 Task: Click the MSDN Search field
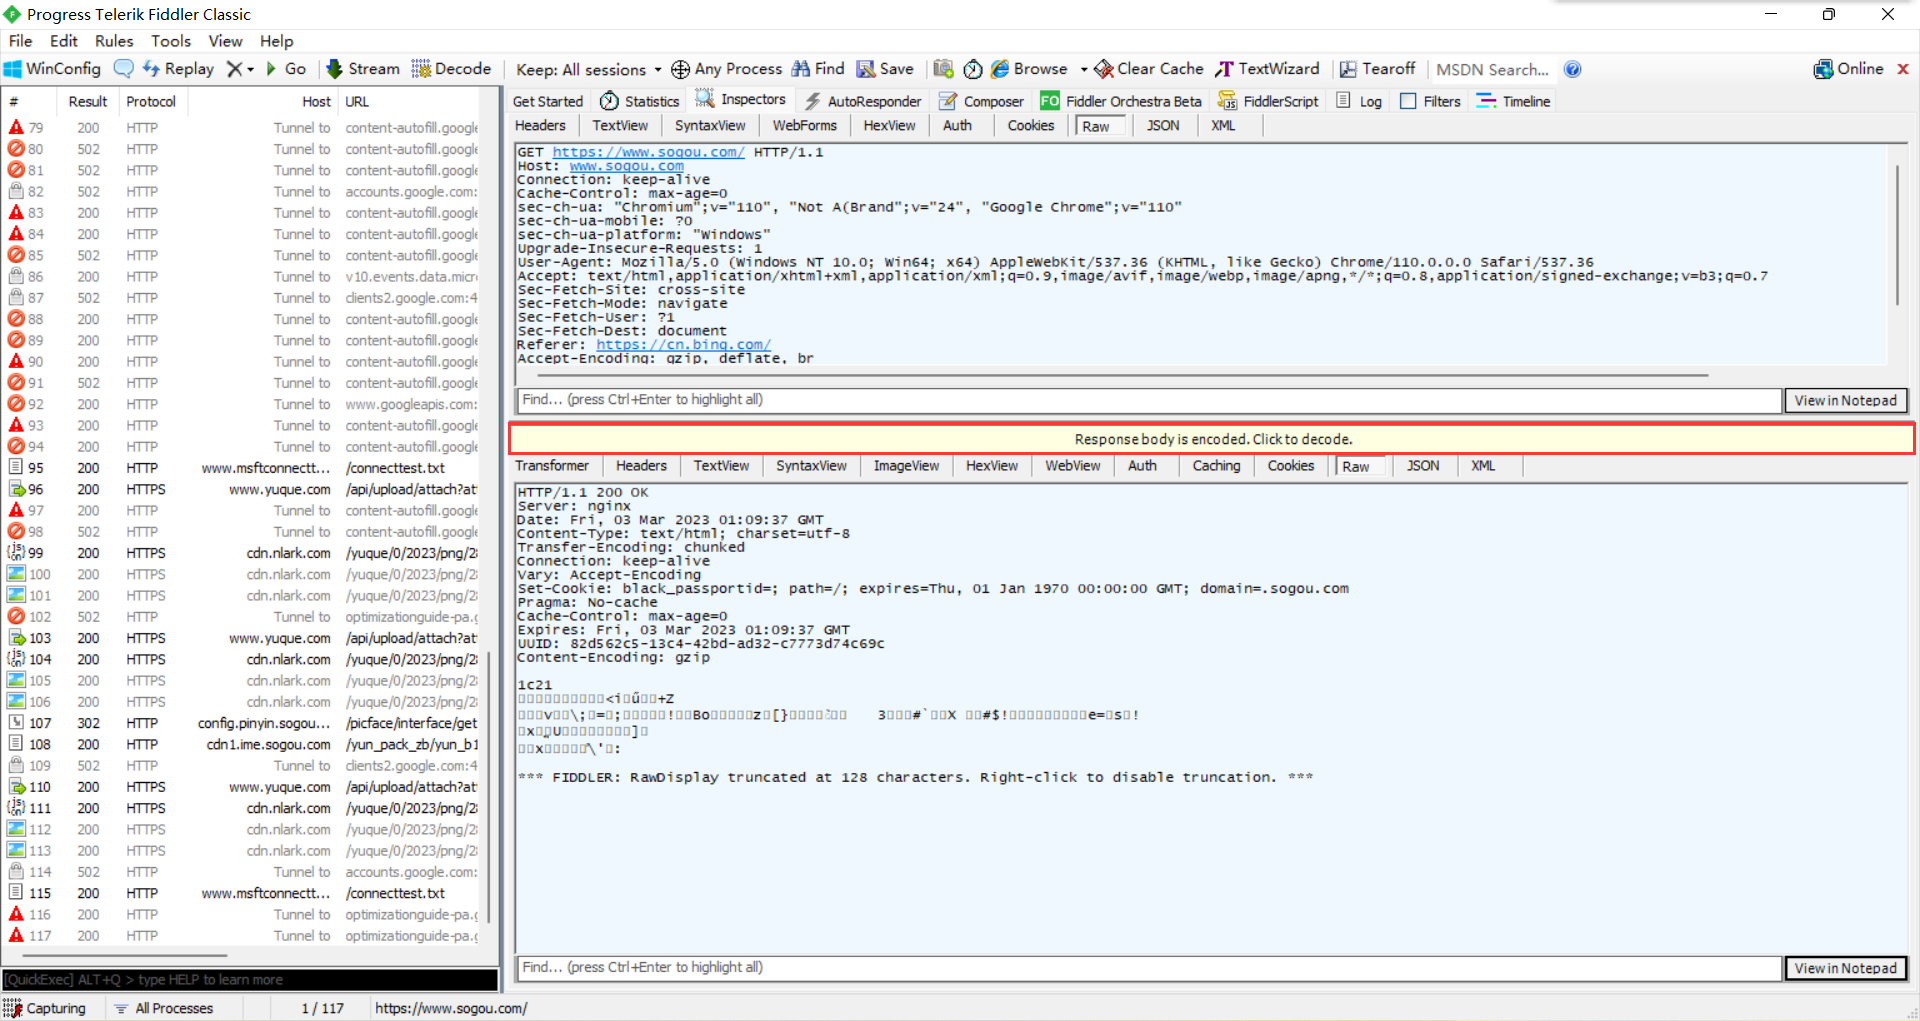tap(1492, 69)
